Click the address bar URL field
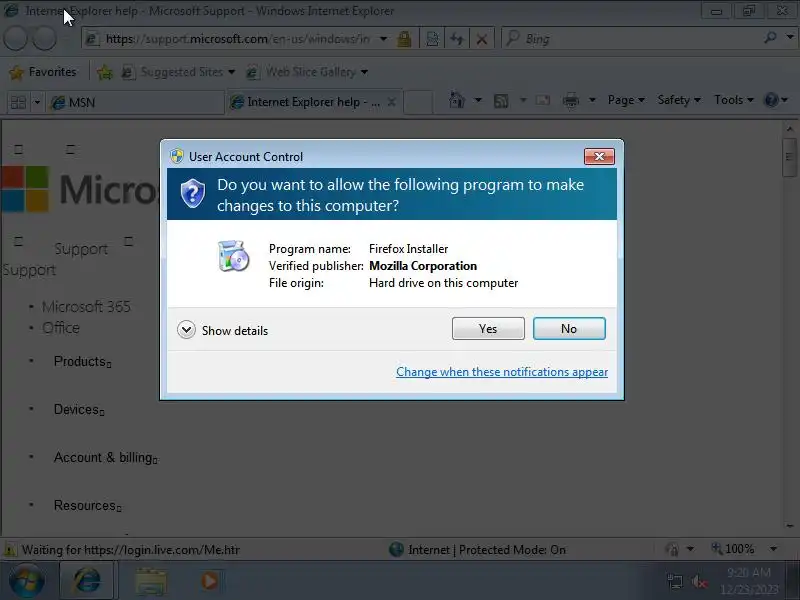 [236, 39]
